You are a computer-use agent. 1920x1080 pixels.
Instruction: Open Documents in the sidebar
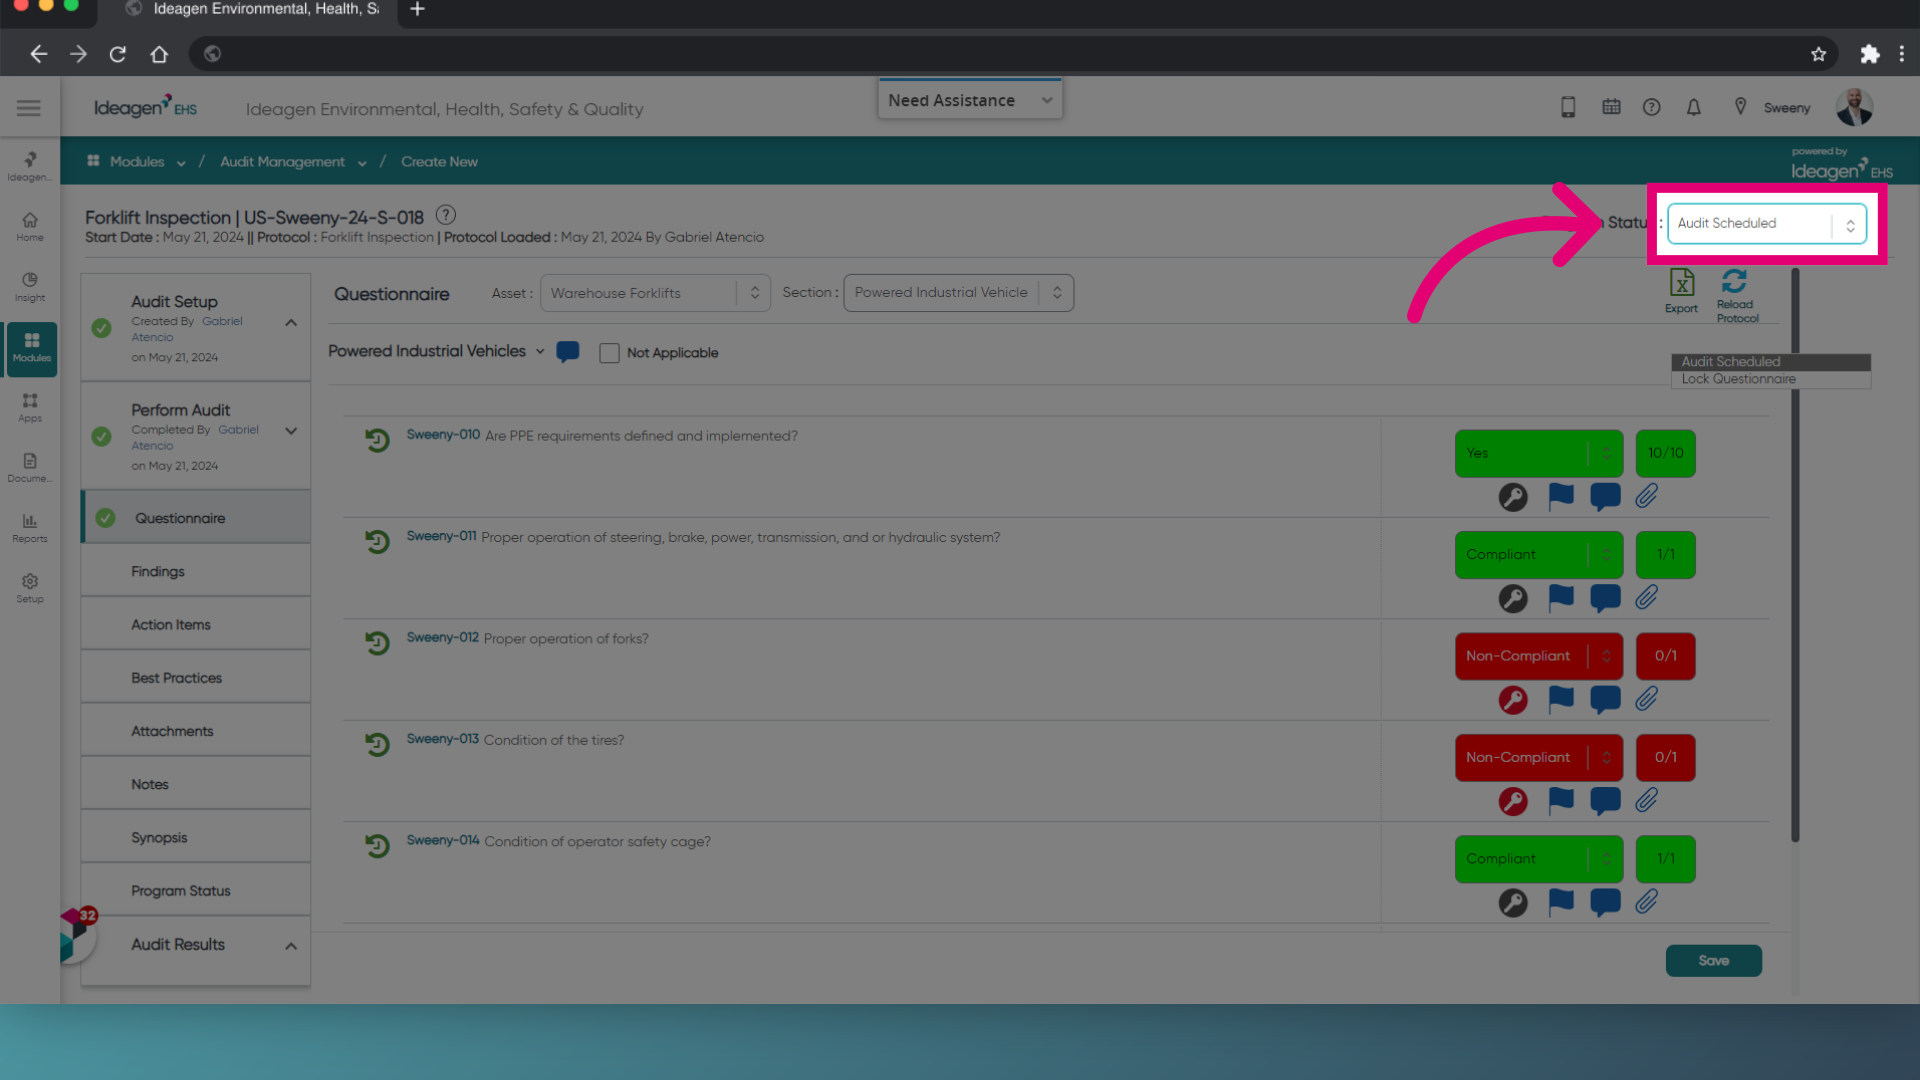30,467
